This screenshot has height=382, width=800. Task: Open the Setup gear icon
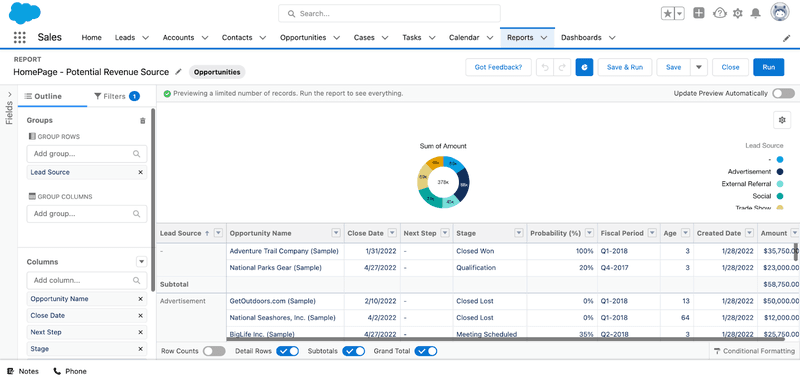(737, 14)
